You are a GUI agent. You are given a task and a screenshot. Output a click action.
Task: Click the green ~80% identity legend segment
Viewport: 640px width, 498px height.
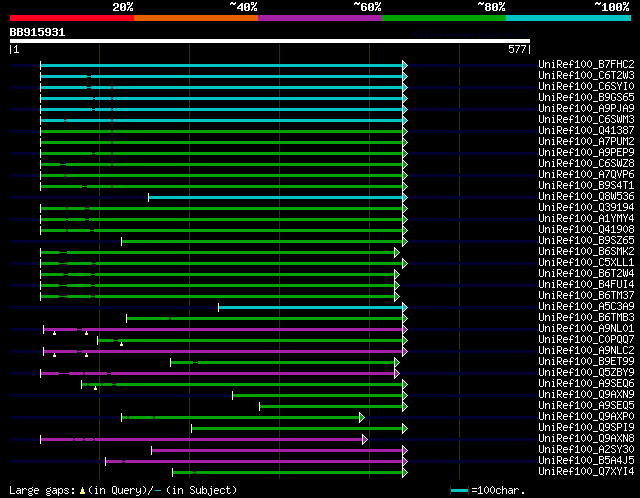point(443,17)
